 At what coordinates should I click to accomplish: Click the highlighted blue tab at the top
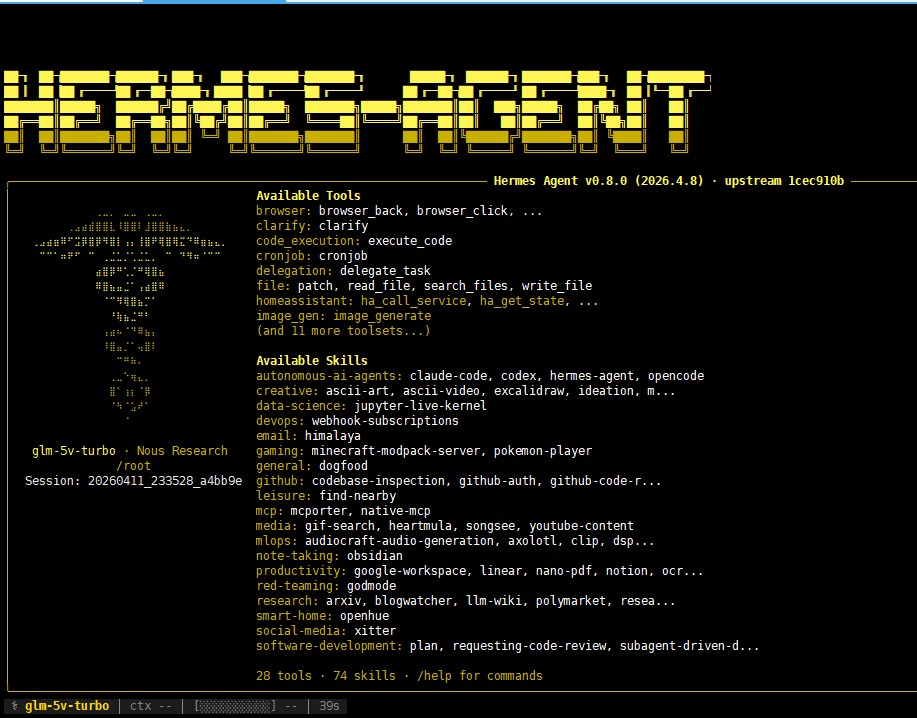pyautogui.click(x=214, y=2)
